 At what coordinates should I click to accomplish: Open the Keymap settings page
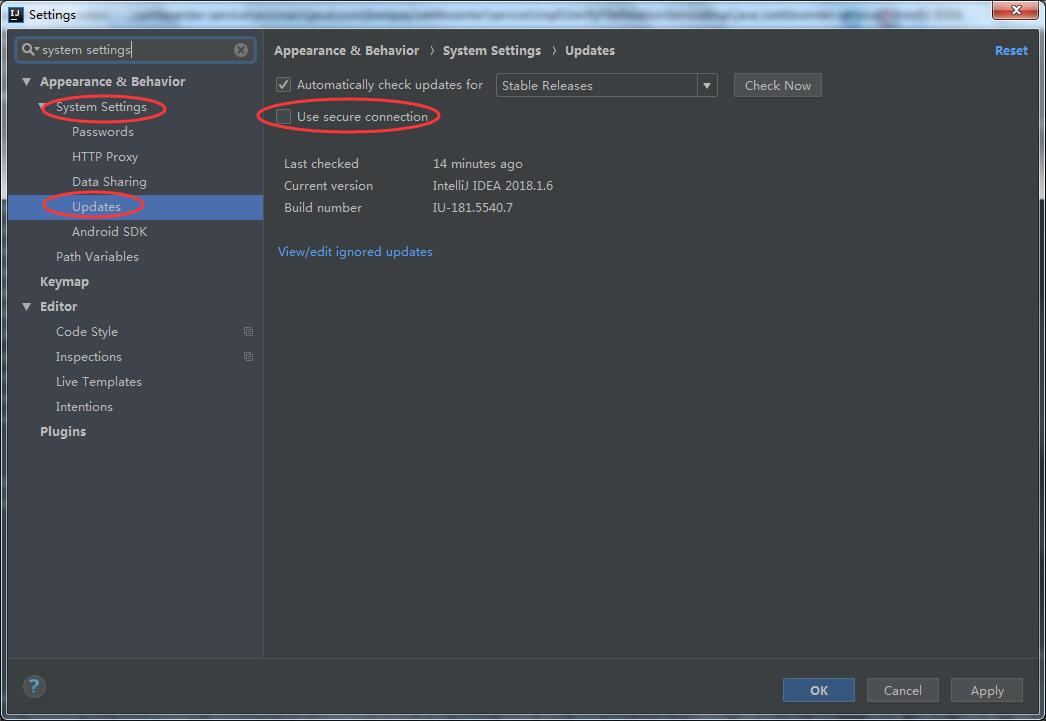click(64, 281)
